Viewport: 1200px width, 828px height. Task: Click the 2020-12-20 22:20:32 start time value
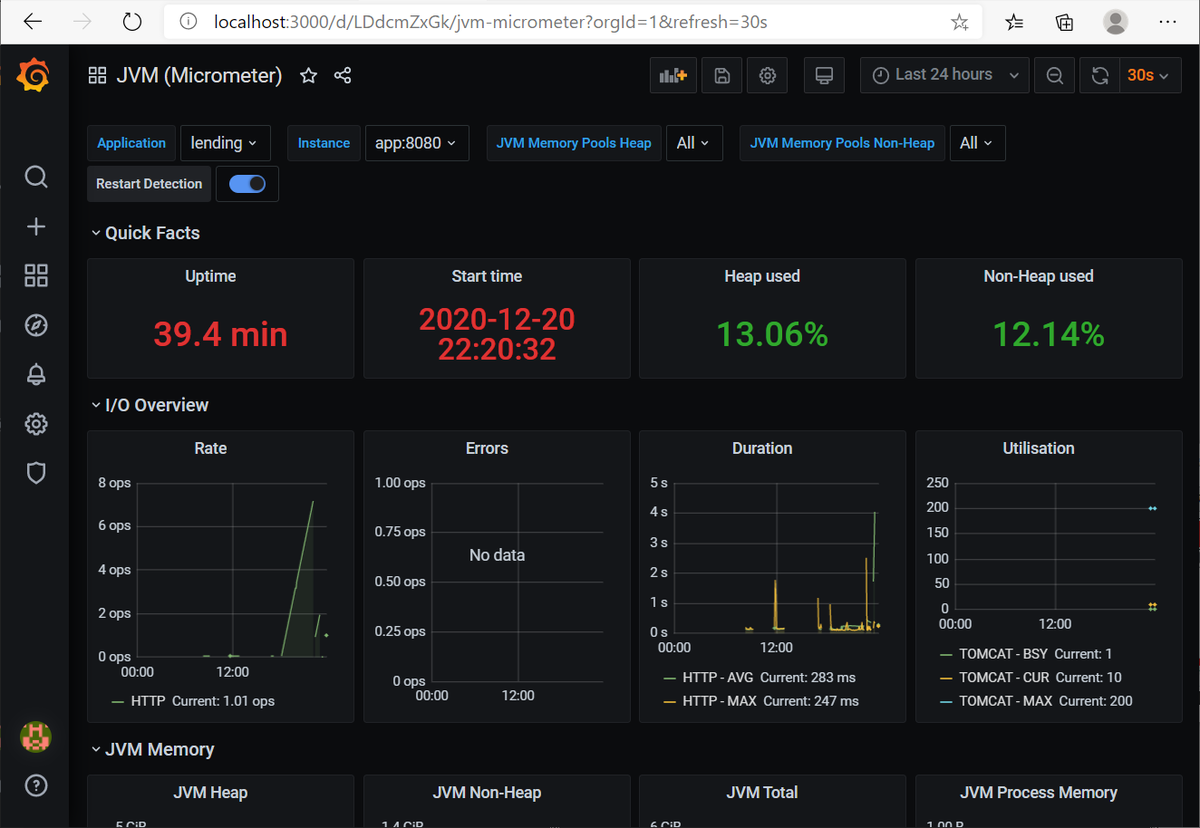tap(497, 334)
